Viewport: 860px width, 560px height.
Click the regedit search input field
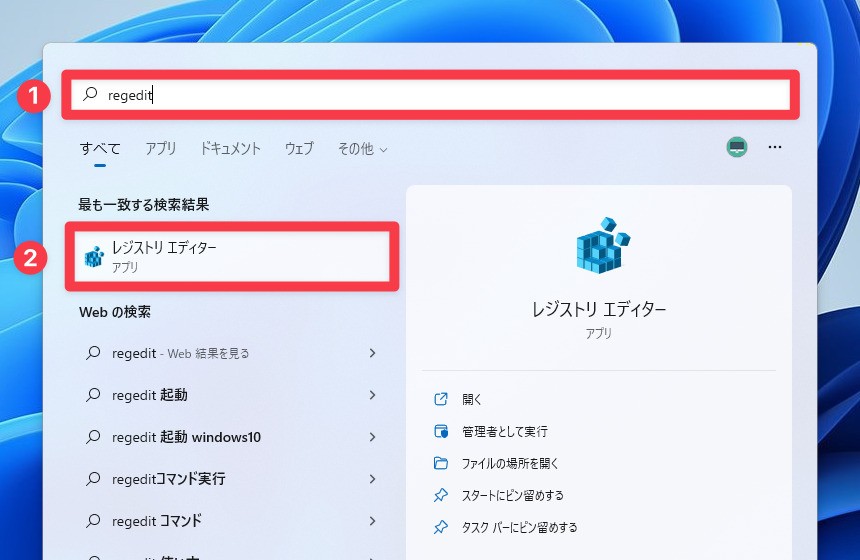[431, 95]
